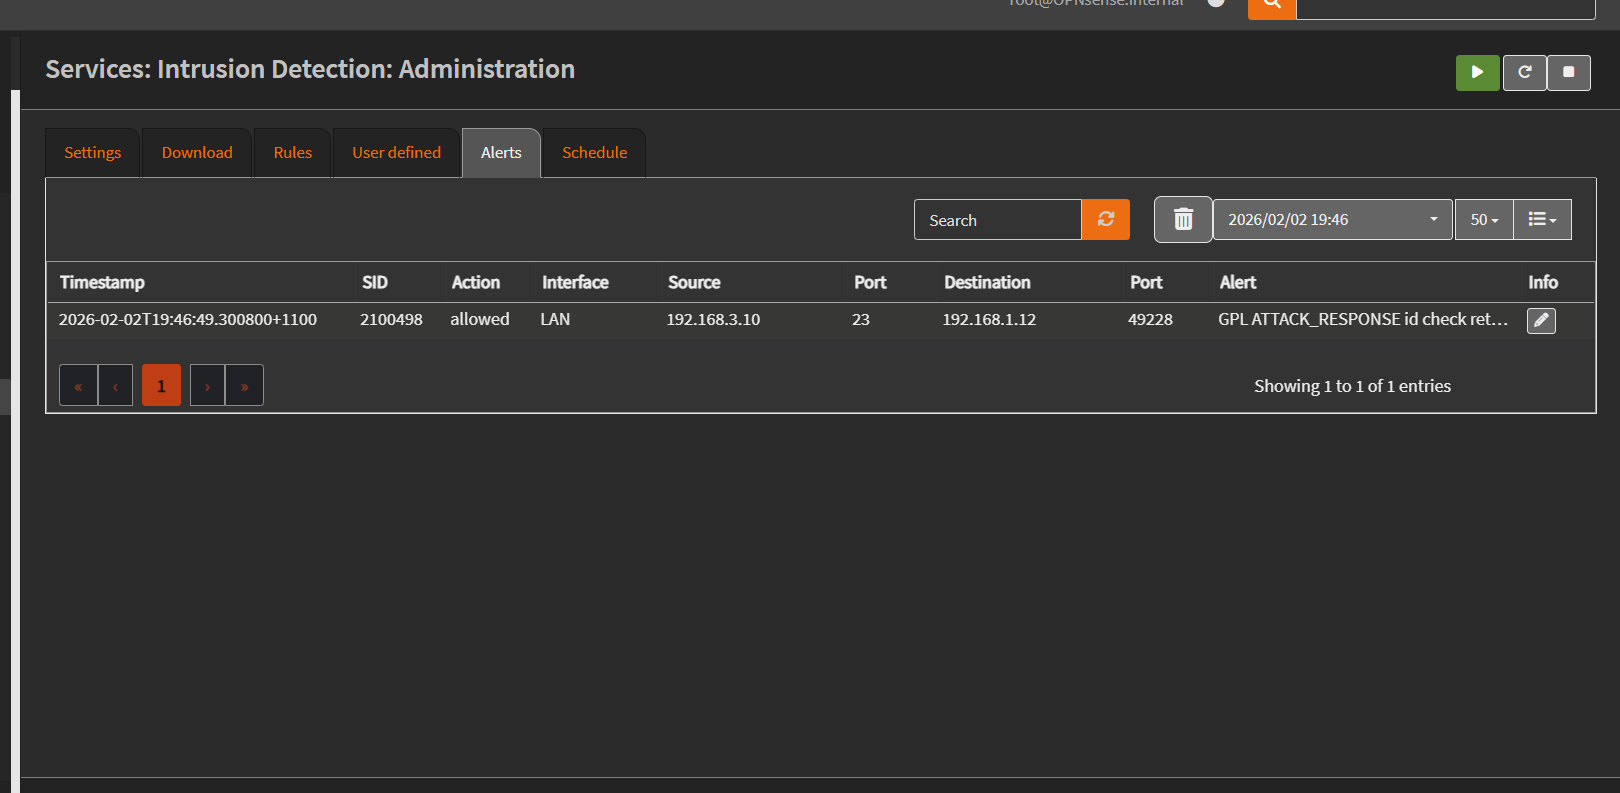1620x793 pixels.
Task: Open the column selection list menu
Action: coord(1541,220)
